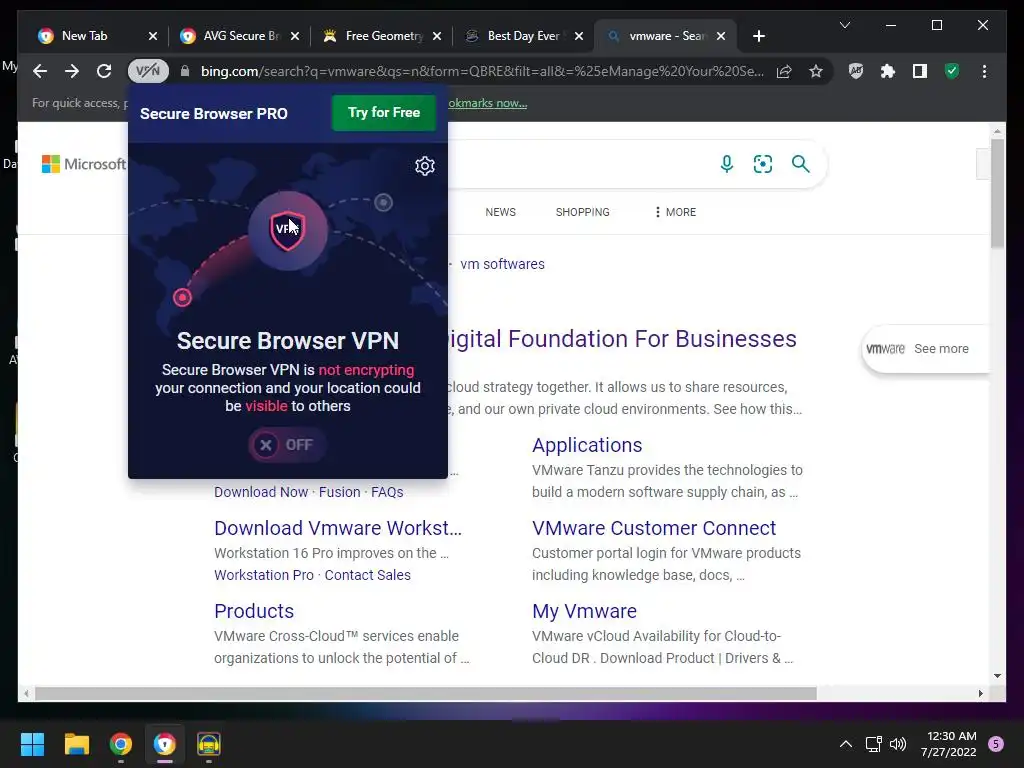Click the VPN shield icon in the popup

tap(287, 230)
